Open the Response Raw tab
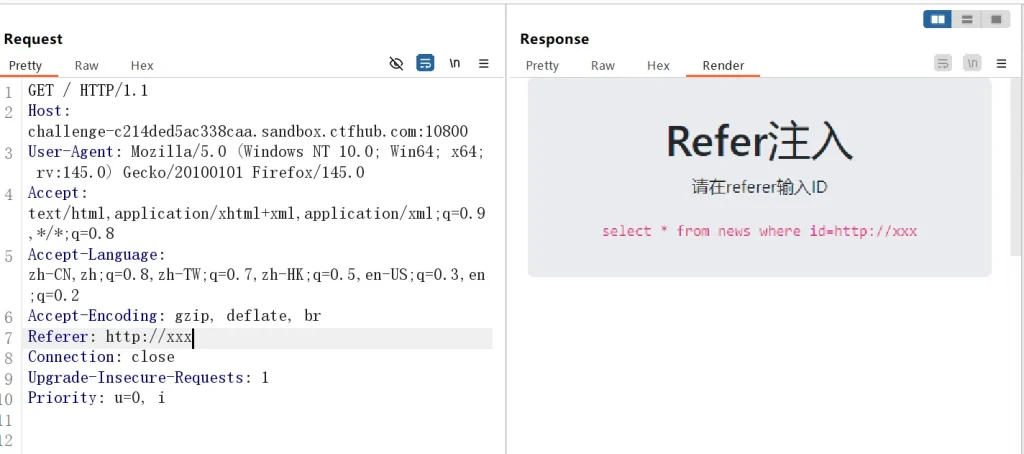This screenshot has width=1024, height=454. pos(603,66)
